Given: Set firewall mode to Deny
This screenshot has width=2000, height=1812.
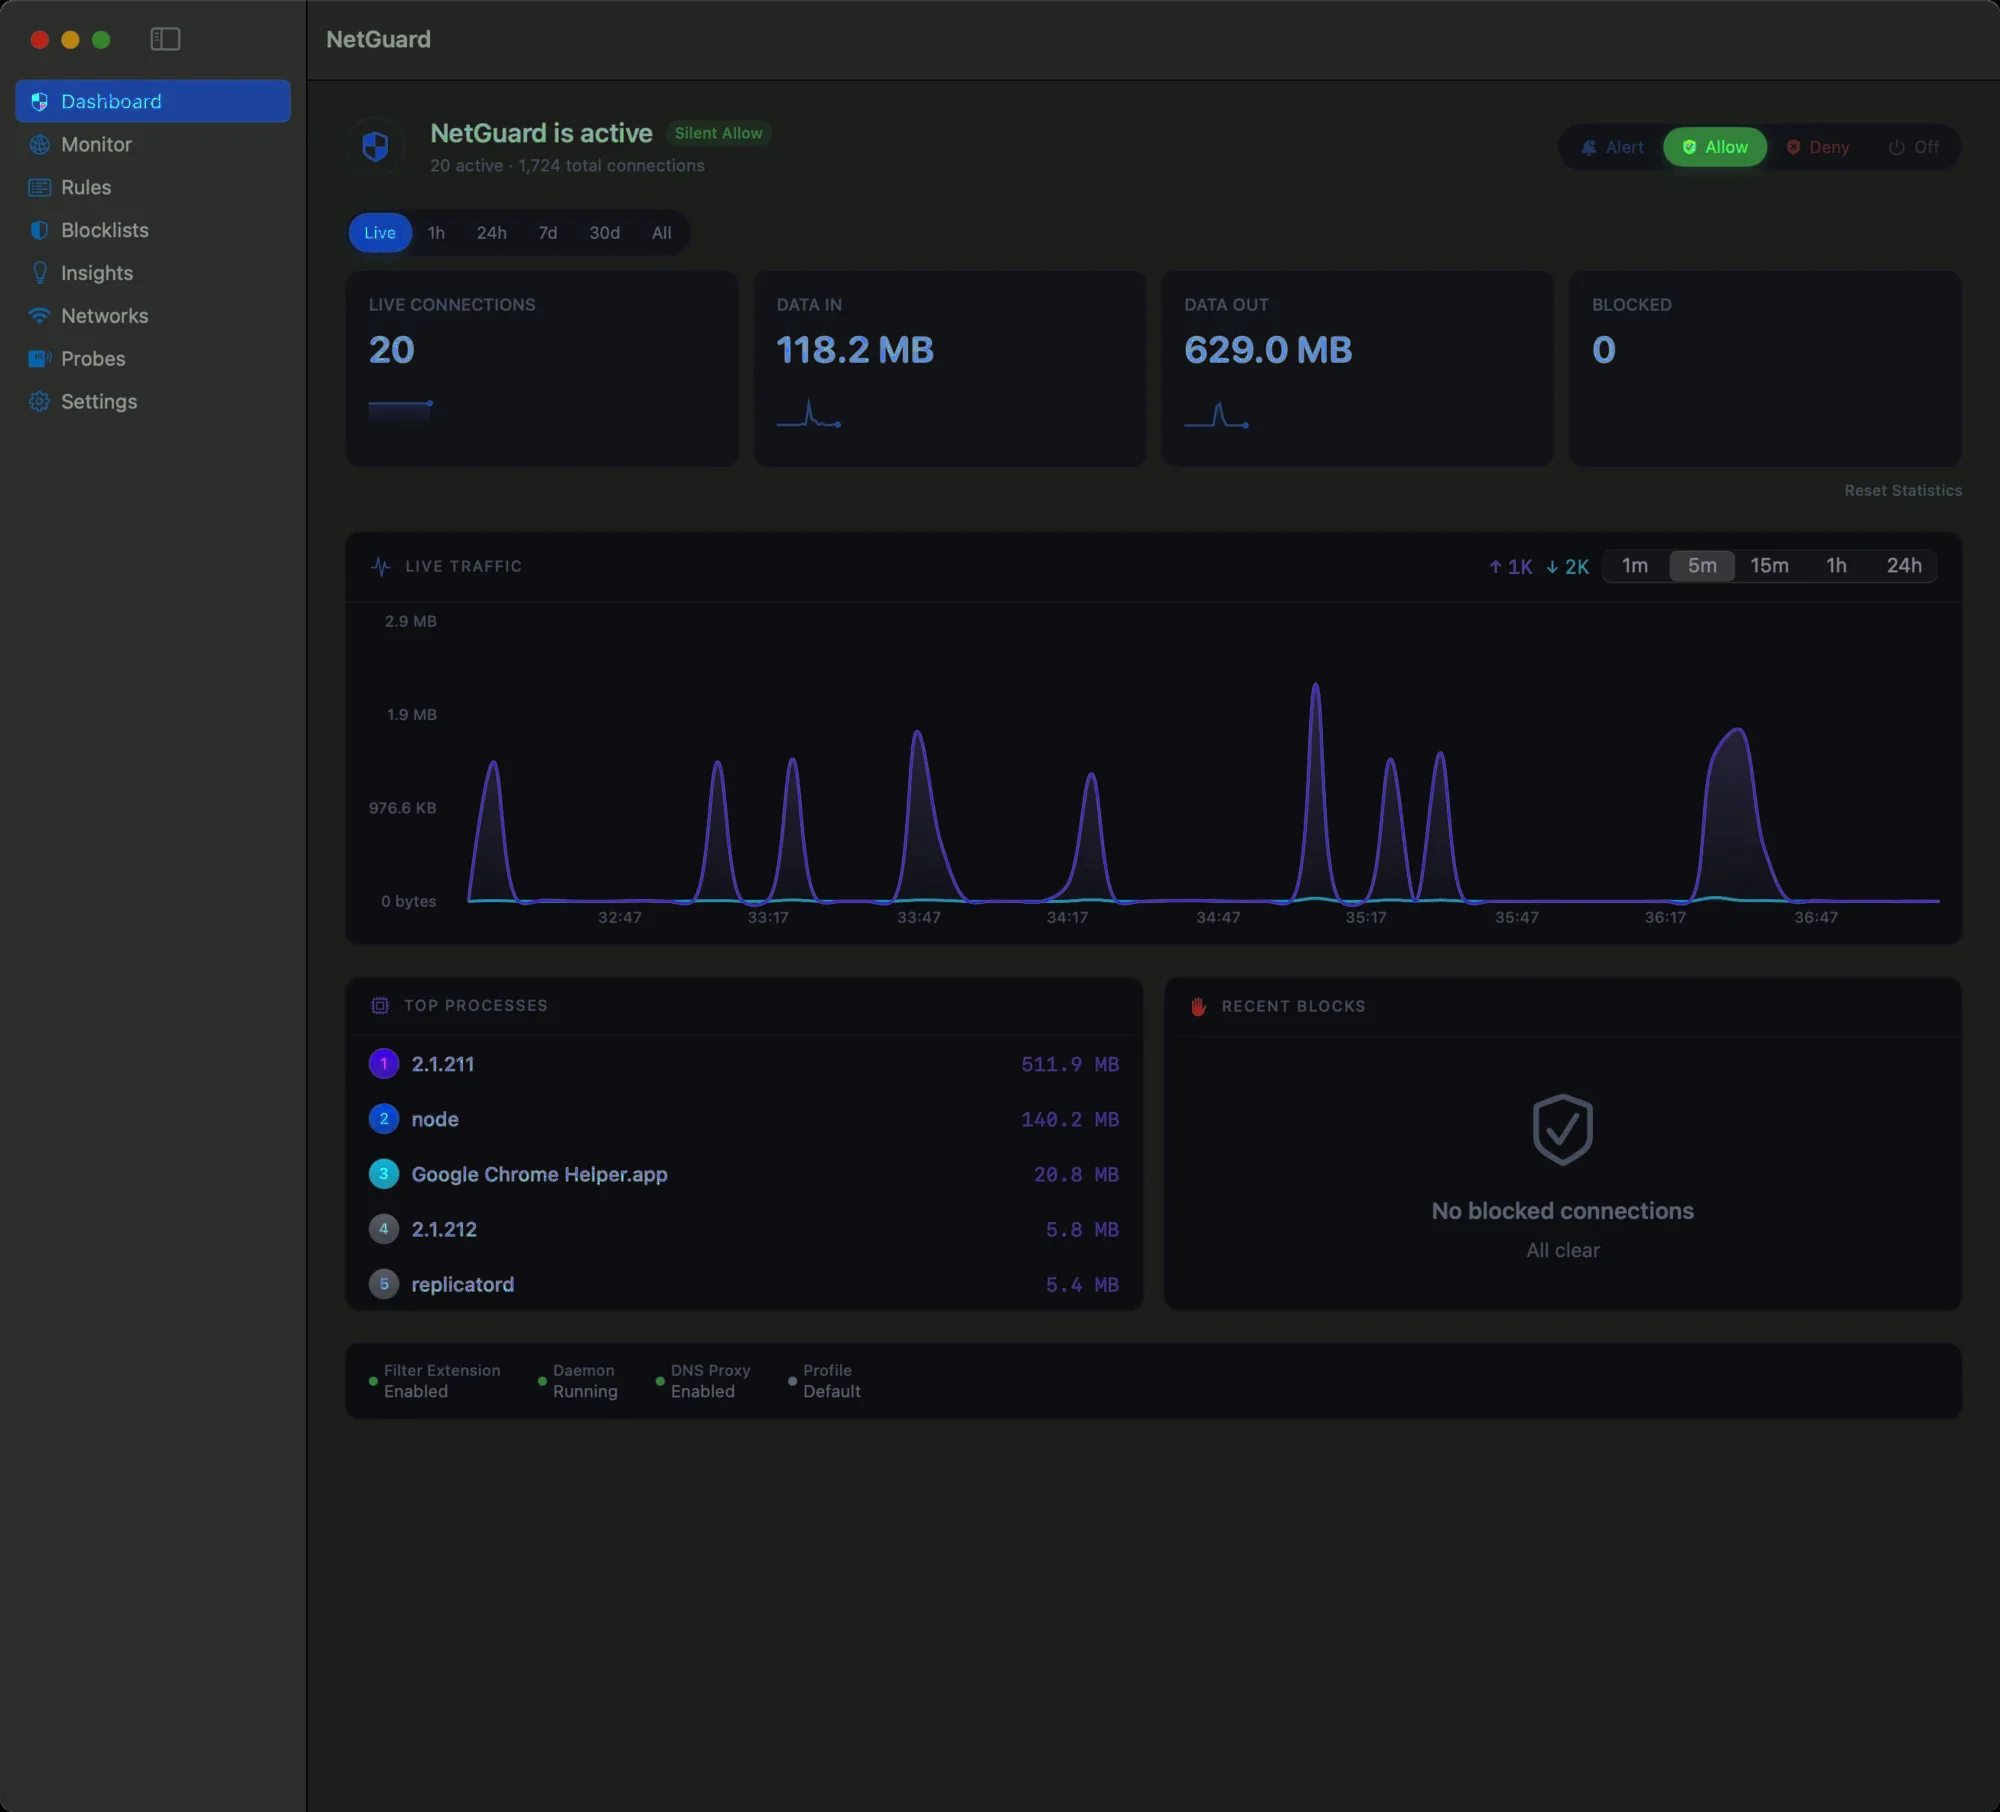Looking at the screenshot, I should [1818, 147].
